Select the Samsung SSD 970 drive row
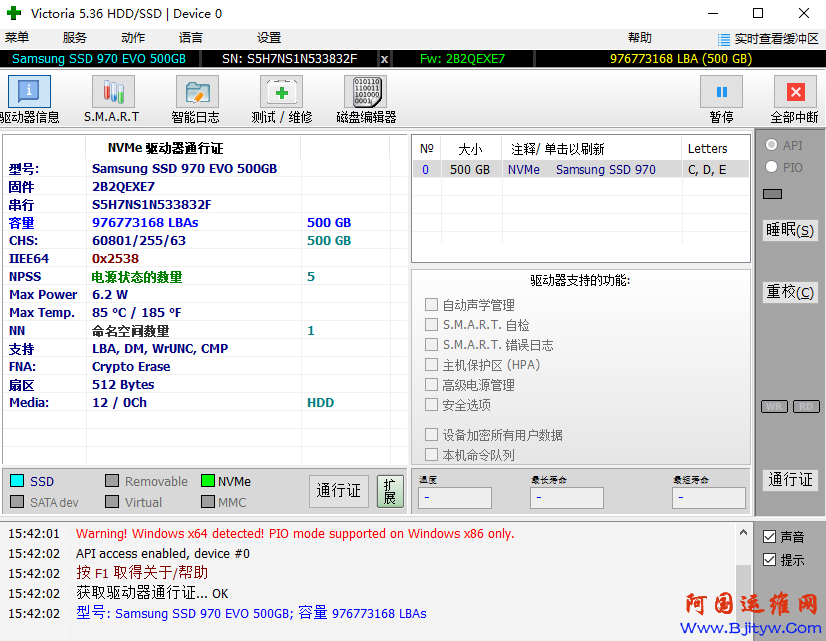 [580, 170]
